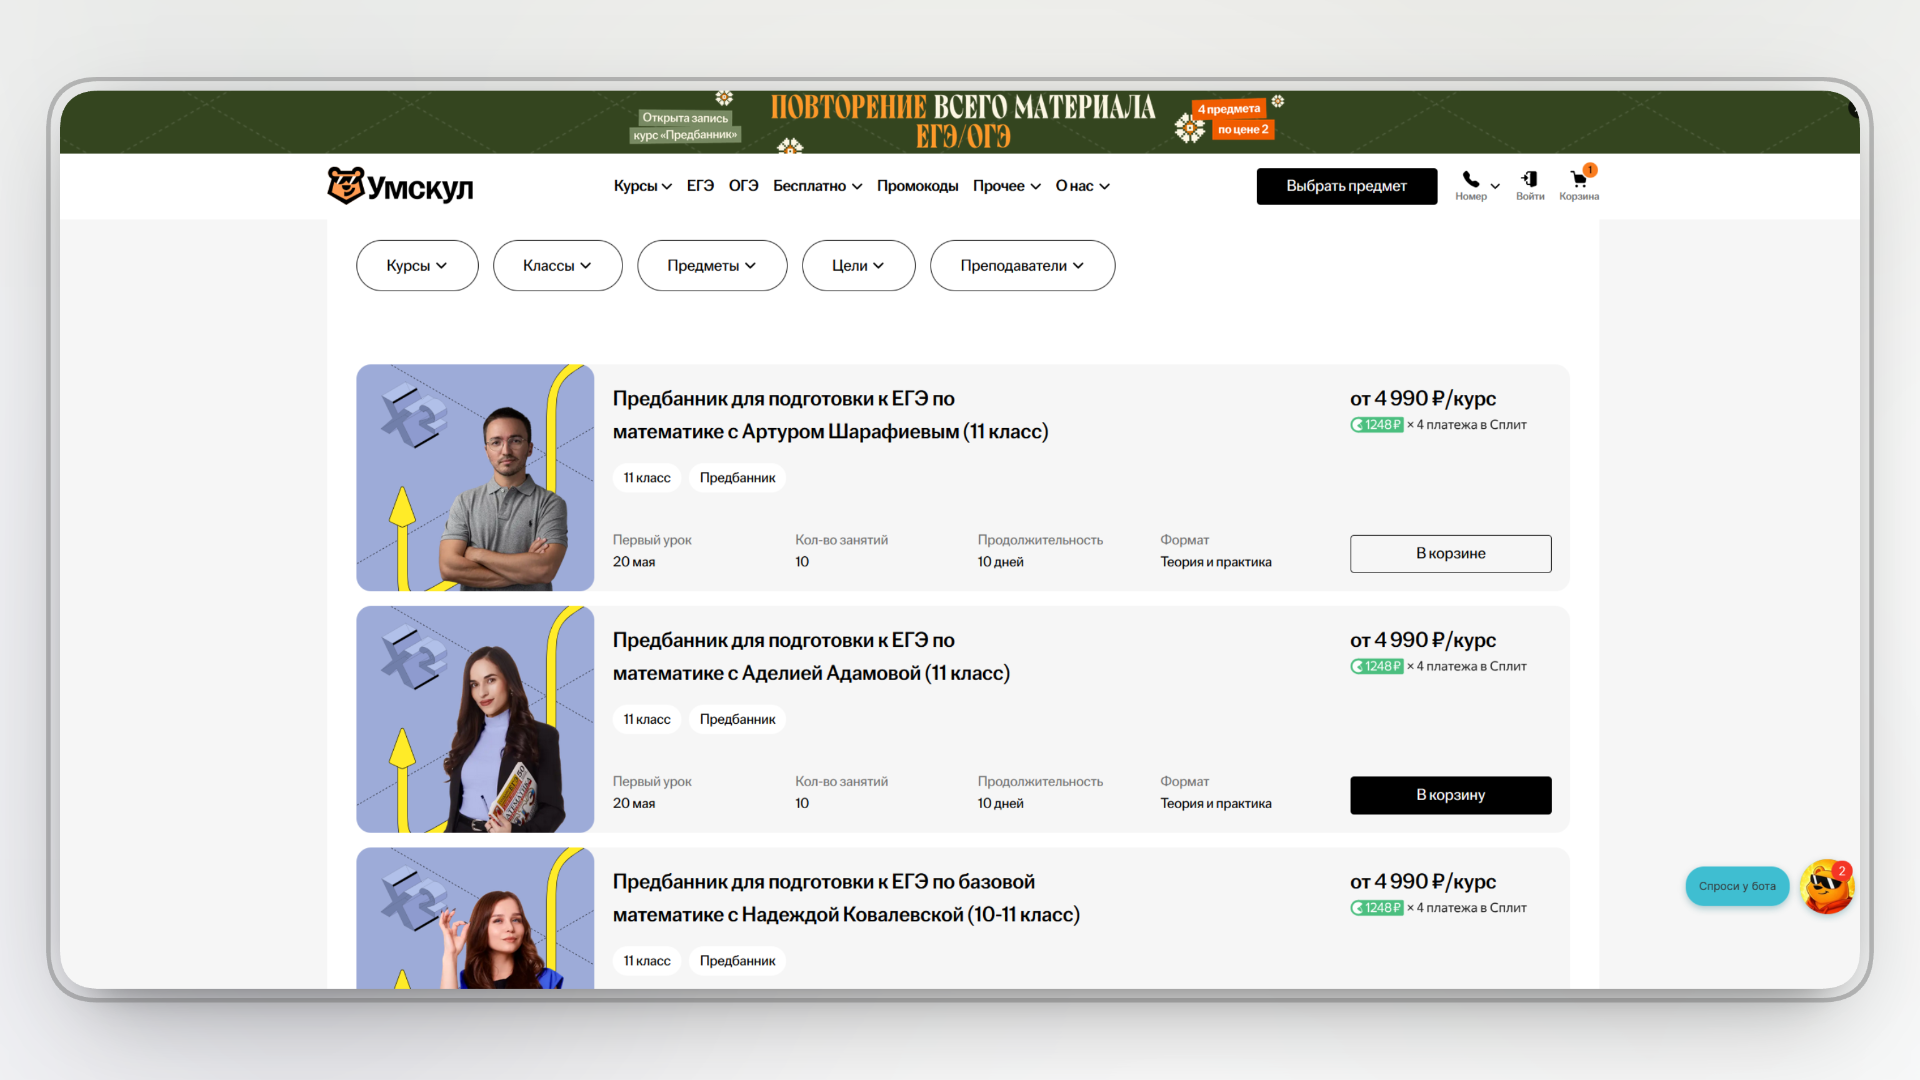Image resolution: width=1920 pixels, height=1080 pixels.
Task: Click the В корзине button for Шарафиев course
Action: click(1451, 554)
